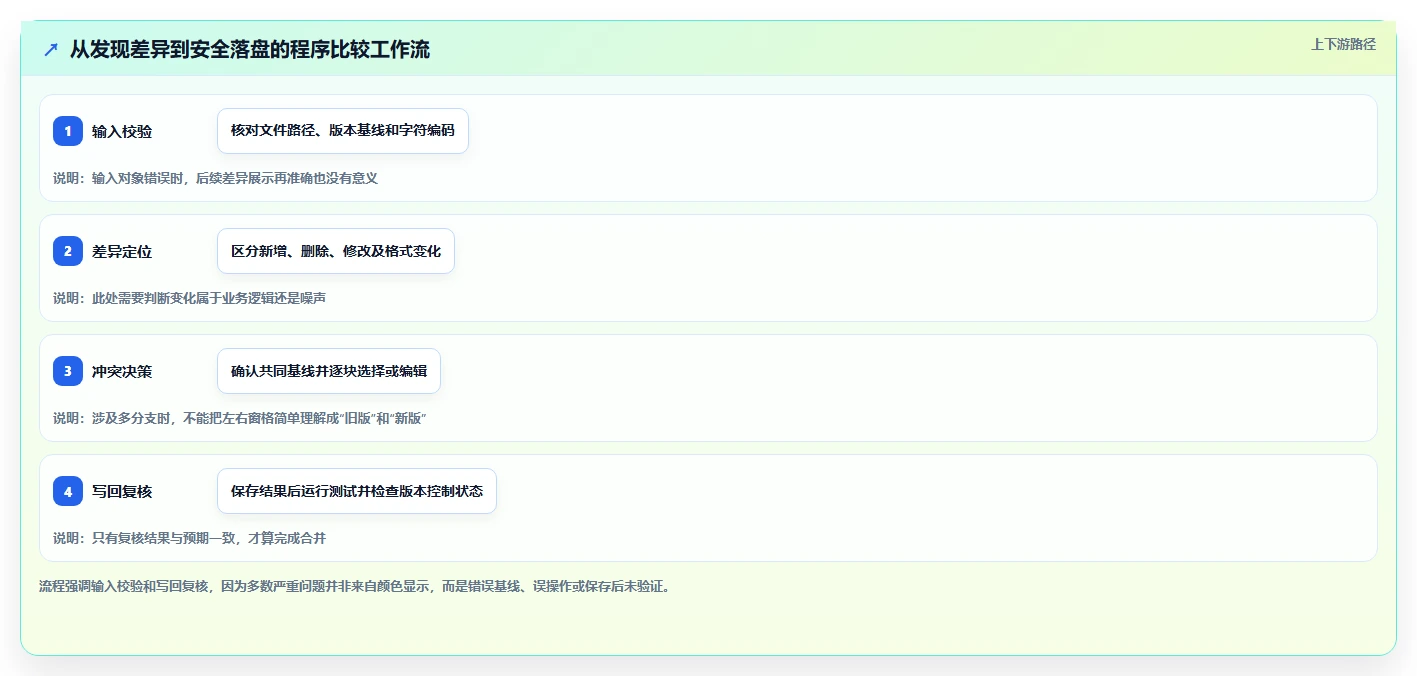1417x676 pixels.
Task: Click the 核对文件路径、版本基线和字符编码 chip
Action: (343, 131)
